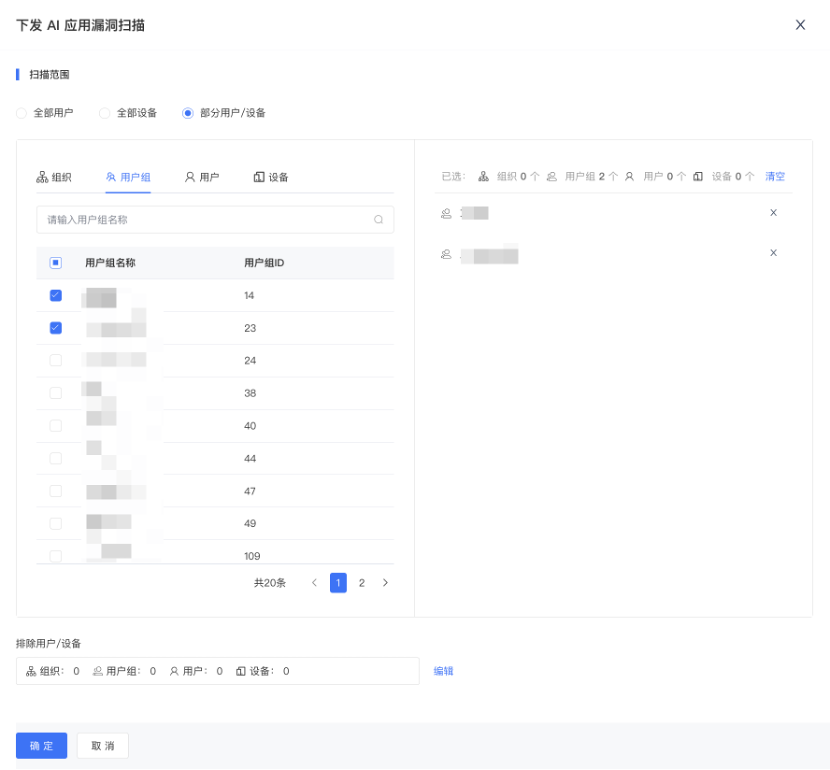The image size is (830, 770).
Task: Close the AI 应用漏洞扫描 dialog
Action: pyautogui.click(x=800, y=25)
